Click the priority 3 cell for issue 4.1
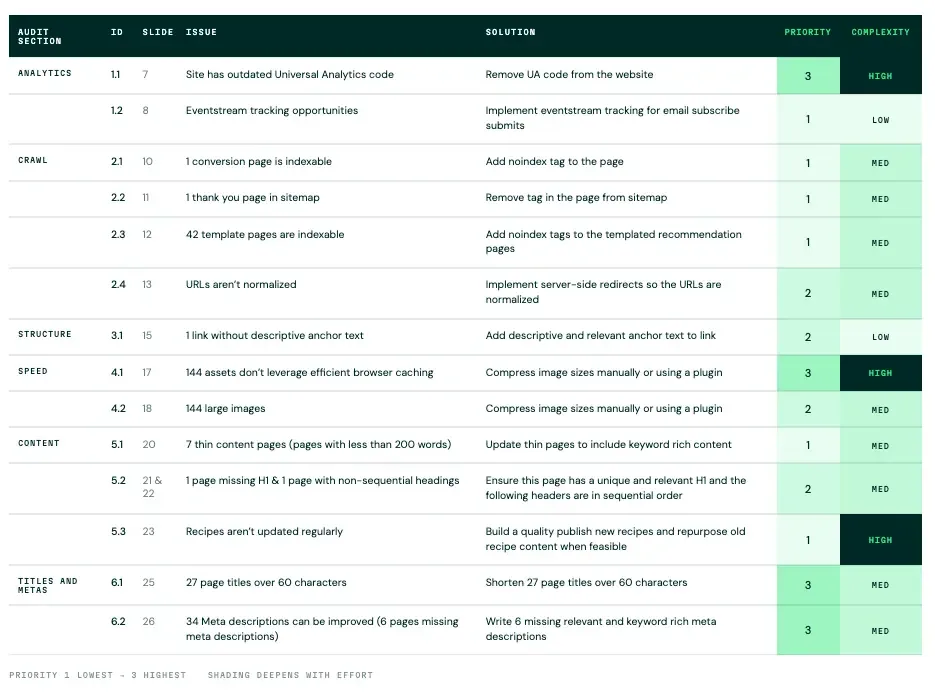The width and height of the screenshot is (935, 693). [x=808, y=373]
